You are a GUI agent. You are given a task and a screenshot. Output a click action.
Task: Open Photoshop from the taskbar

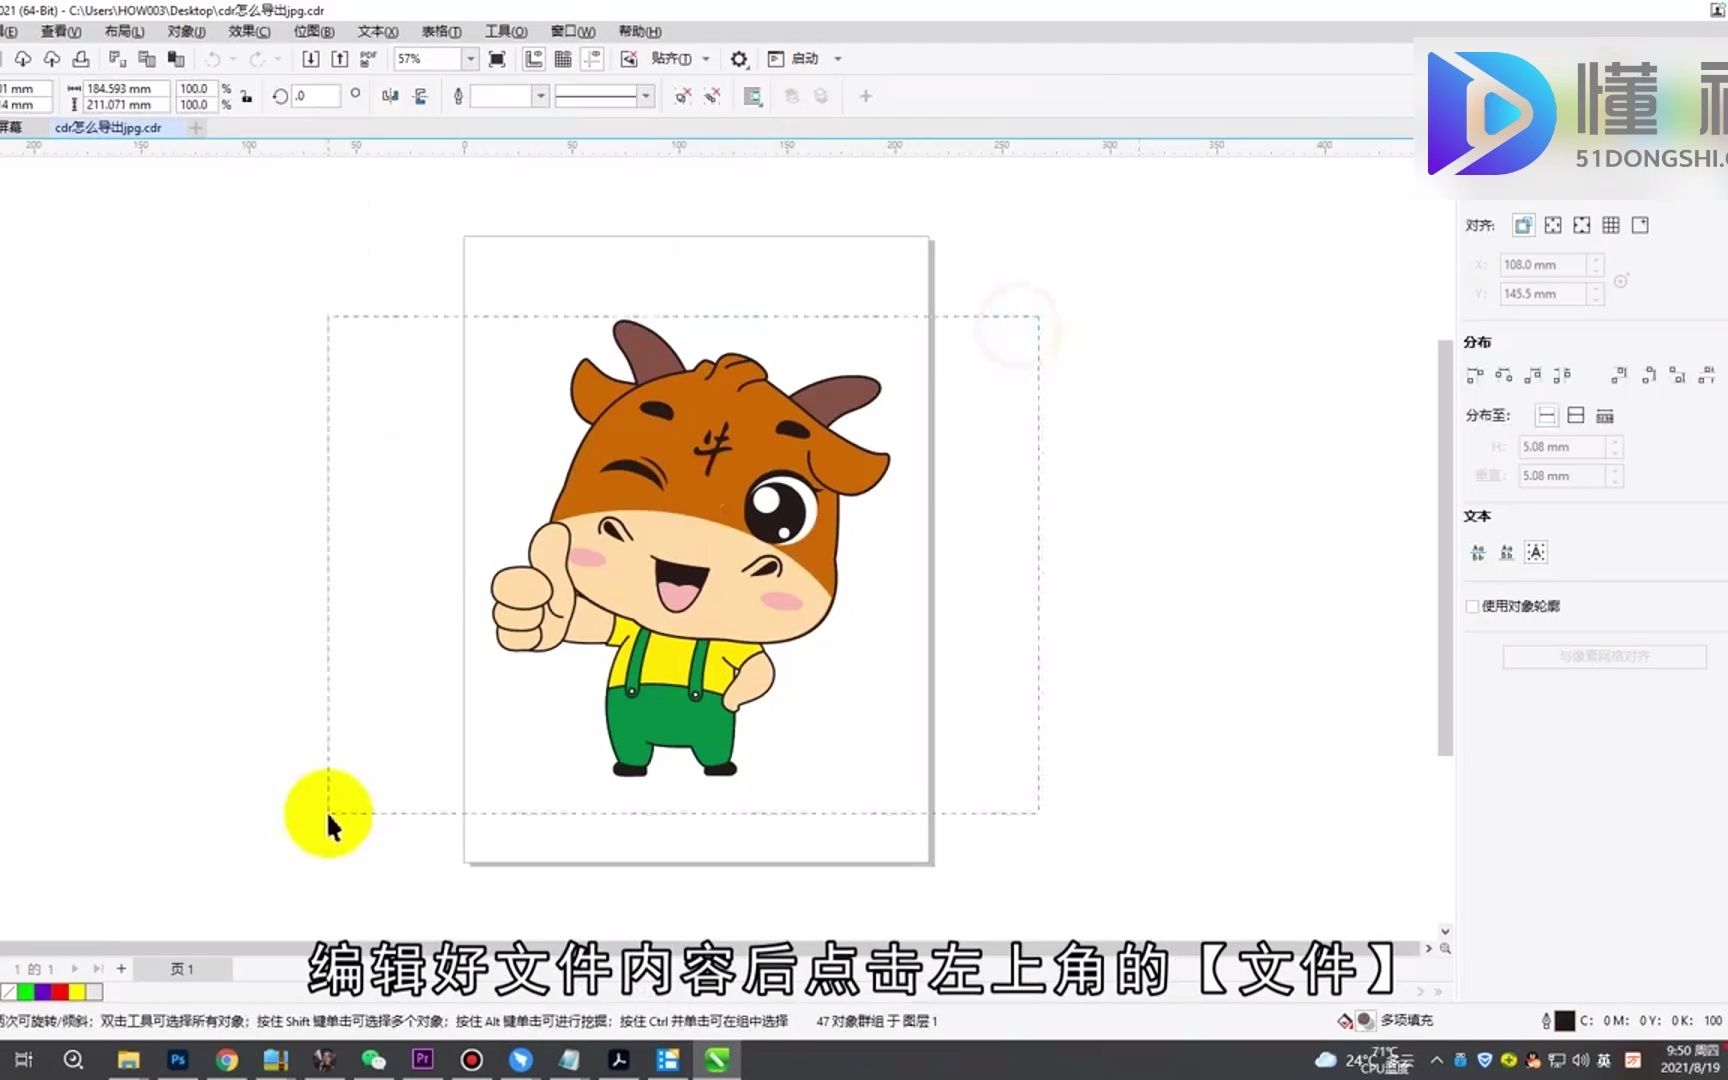(x=178, y=1060)
